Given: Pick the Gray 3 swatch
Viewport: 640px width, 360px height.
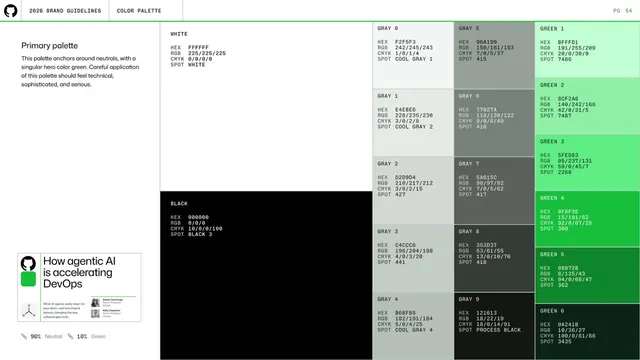Looking at the screenshot, I should click(413, 258).
